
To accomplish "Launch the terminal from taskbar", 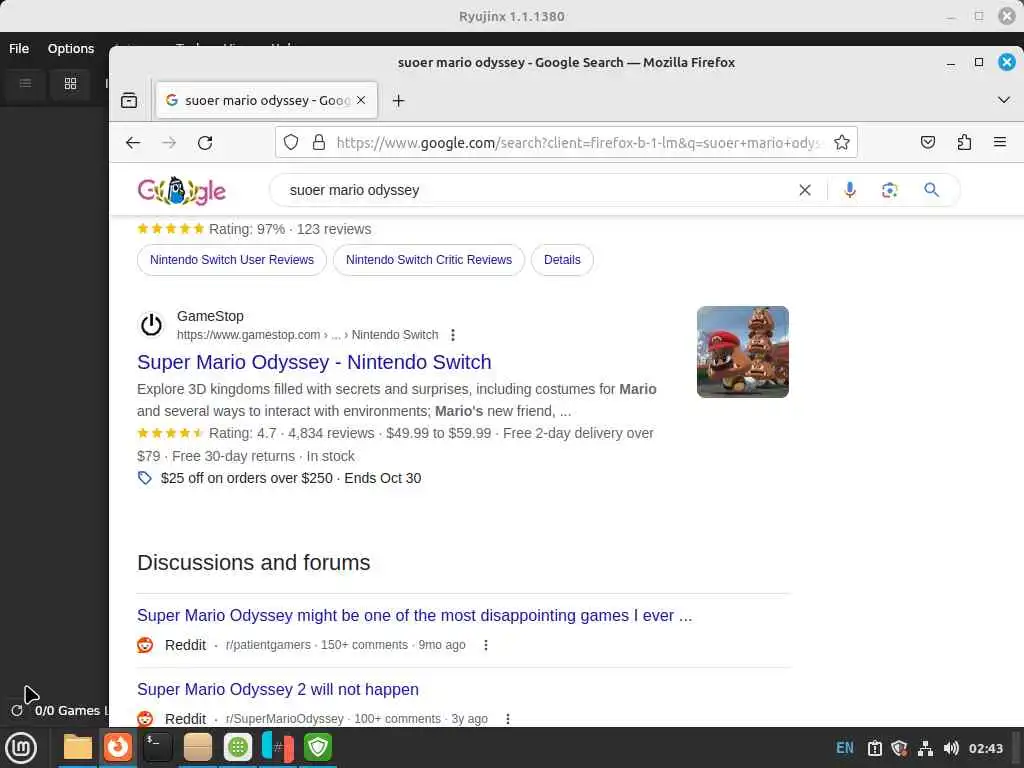I will tap(157, 748).
